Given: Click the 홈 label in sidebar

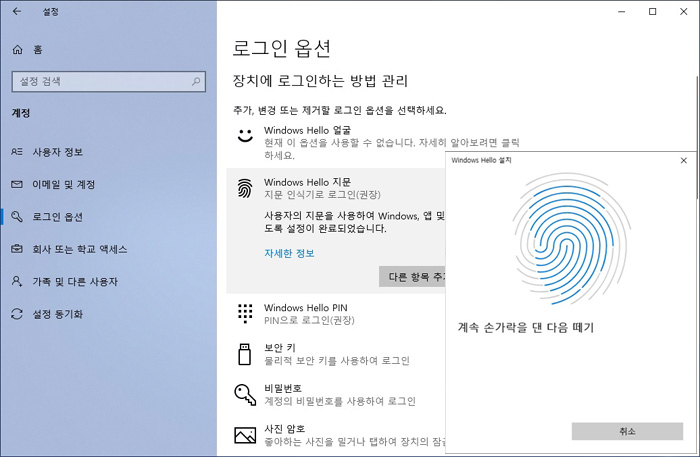Looking at the screenshot, I should click(38, 50).
